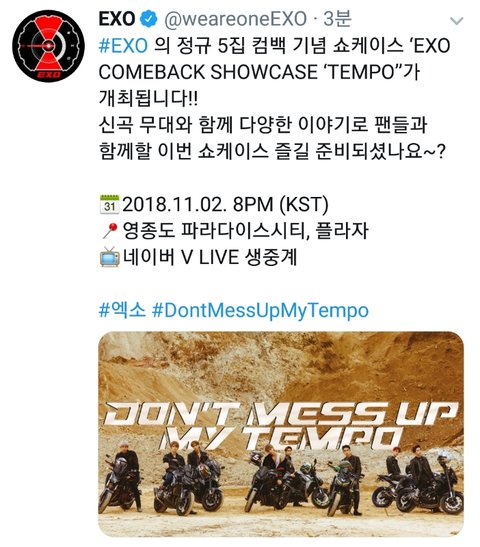Click the blue verified badge next to EXO
Image resolution: width=480 pixels, height=547 pixels.
(149, 19)
